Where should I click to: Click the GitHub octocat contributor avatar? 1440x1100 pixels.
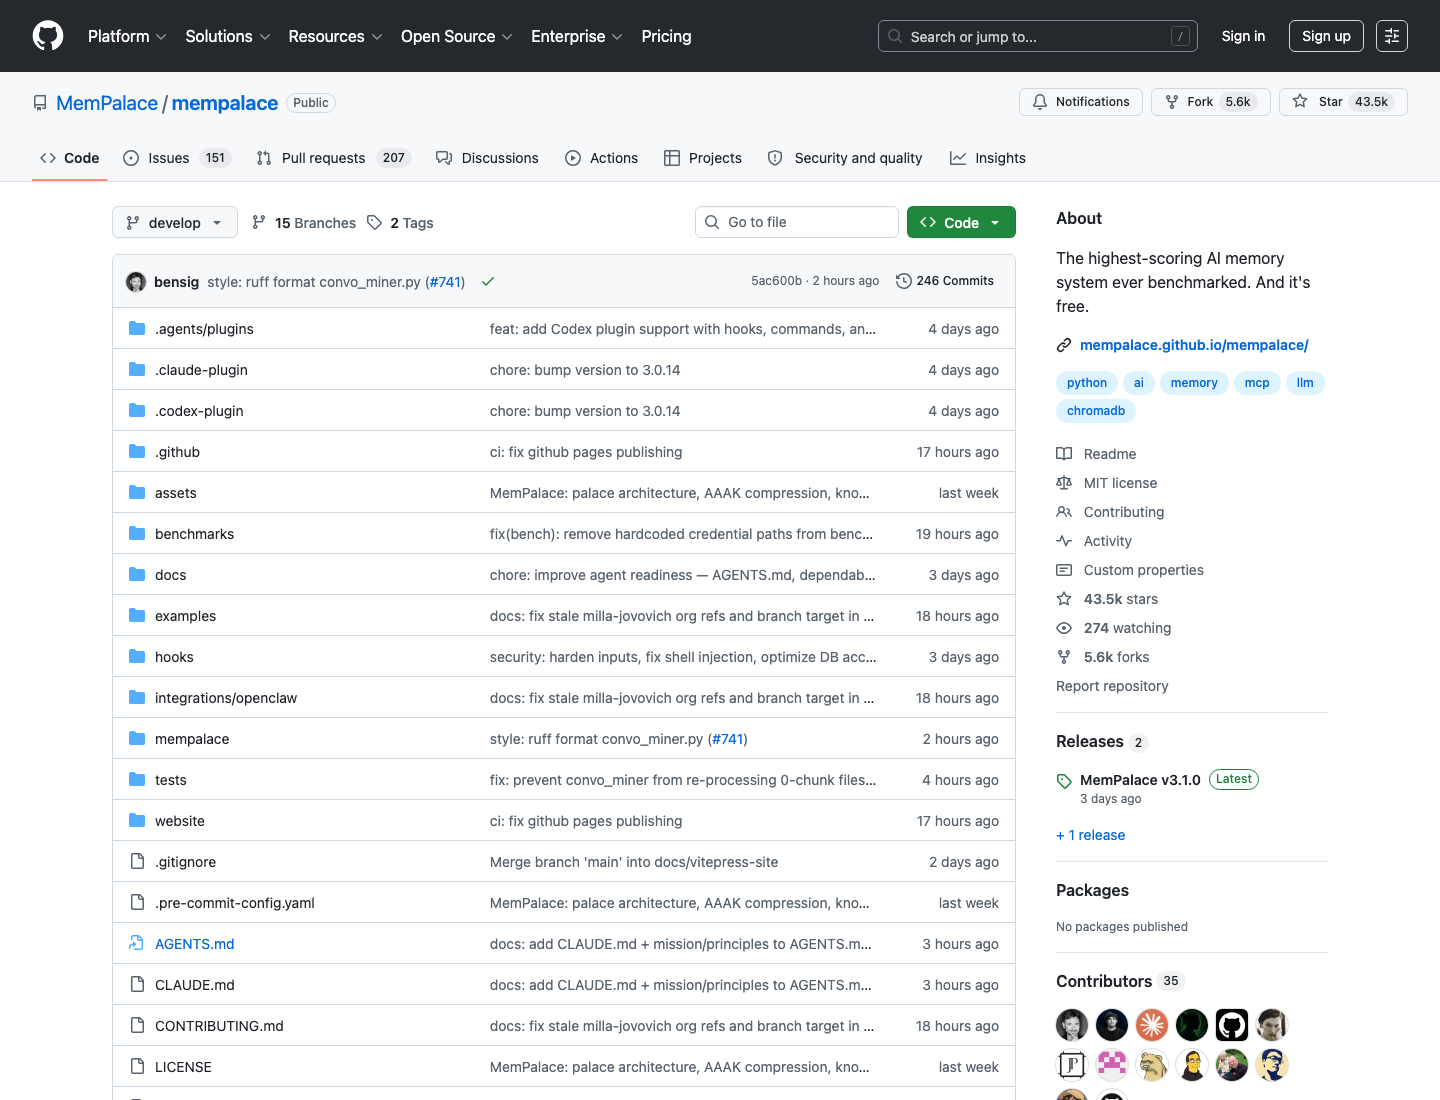tap(1232, 1025)
